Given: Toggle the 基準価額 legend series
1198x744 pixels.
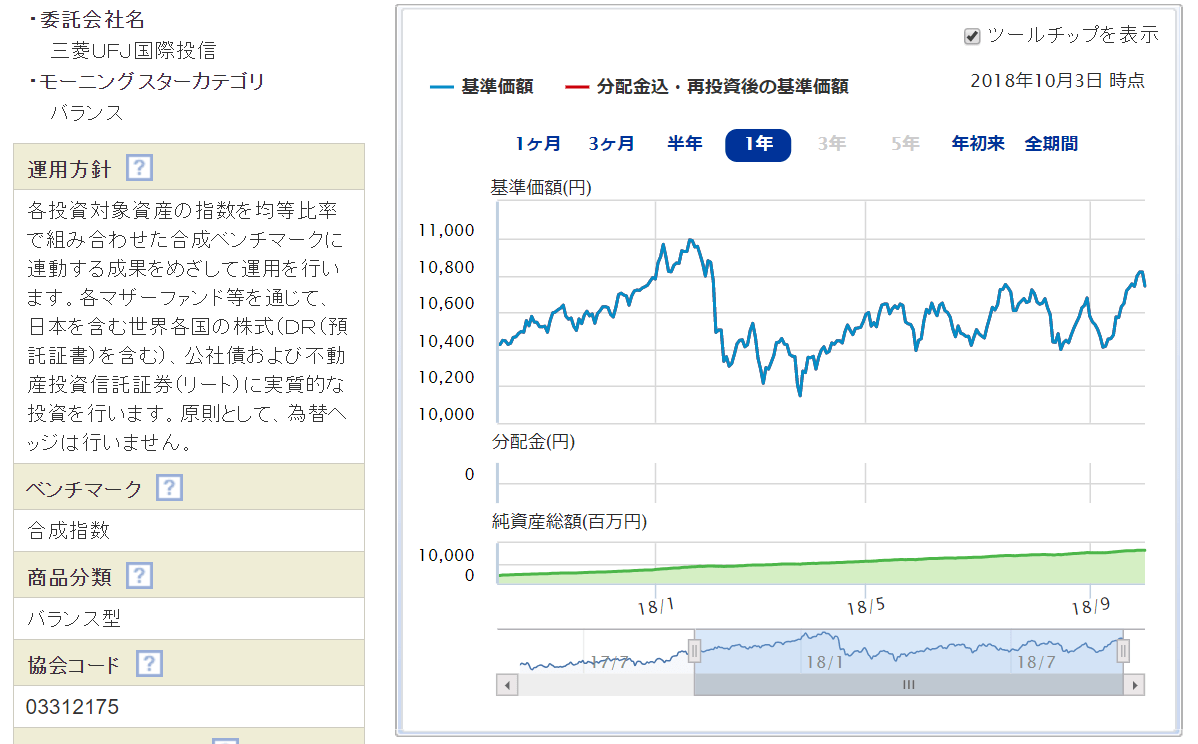Looking at the screenshot, I should pyautogui.click(x=482, y=87).
